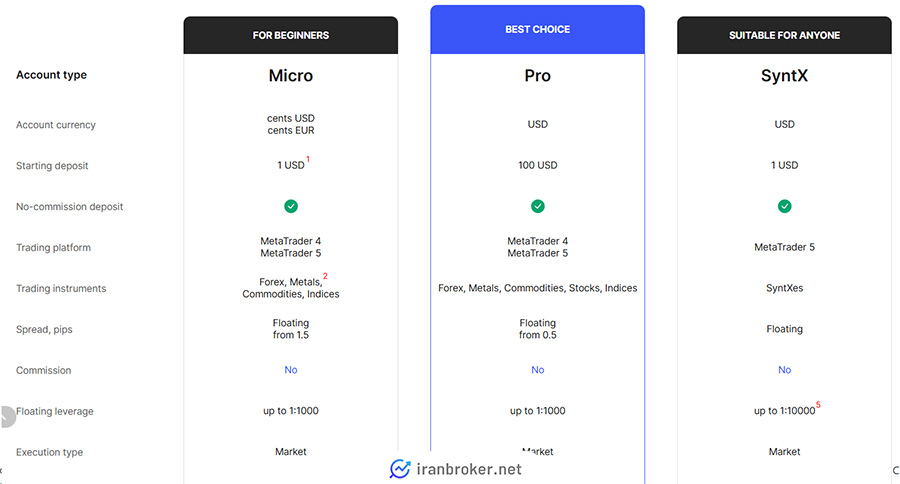Click the iranbroker.net watermark text

(468, 468)
